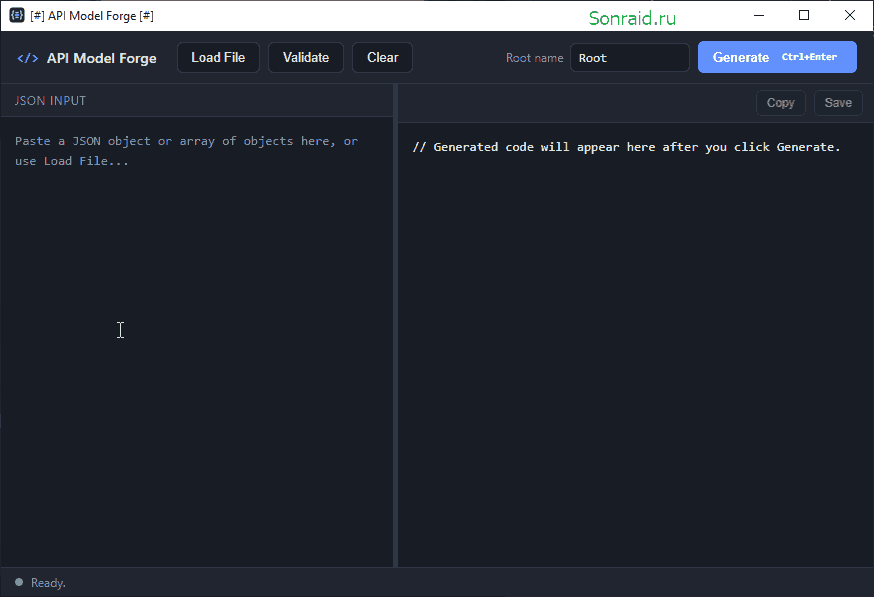Click the Generate button
The height and width of the screenshot is (597, 874).
(x=777, y=57)
